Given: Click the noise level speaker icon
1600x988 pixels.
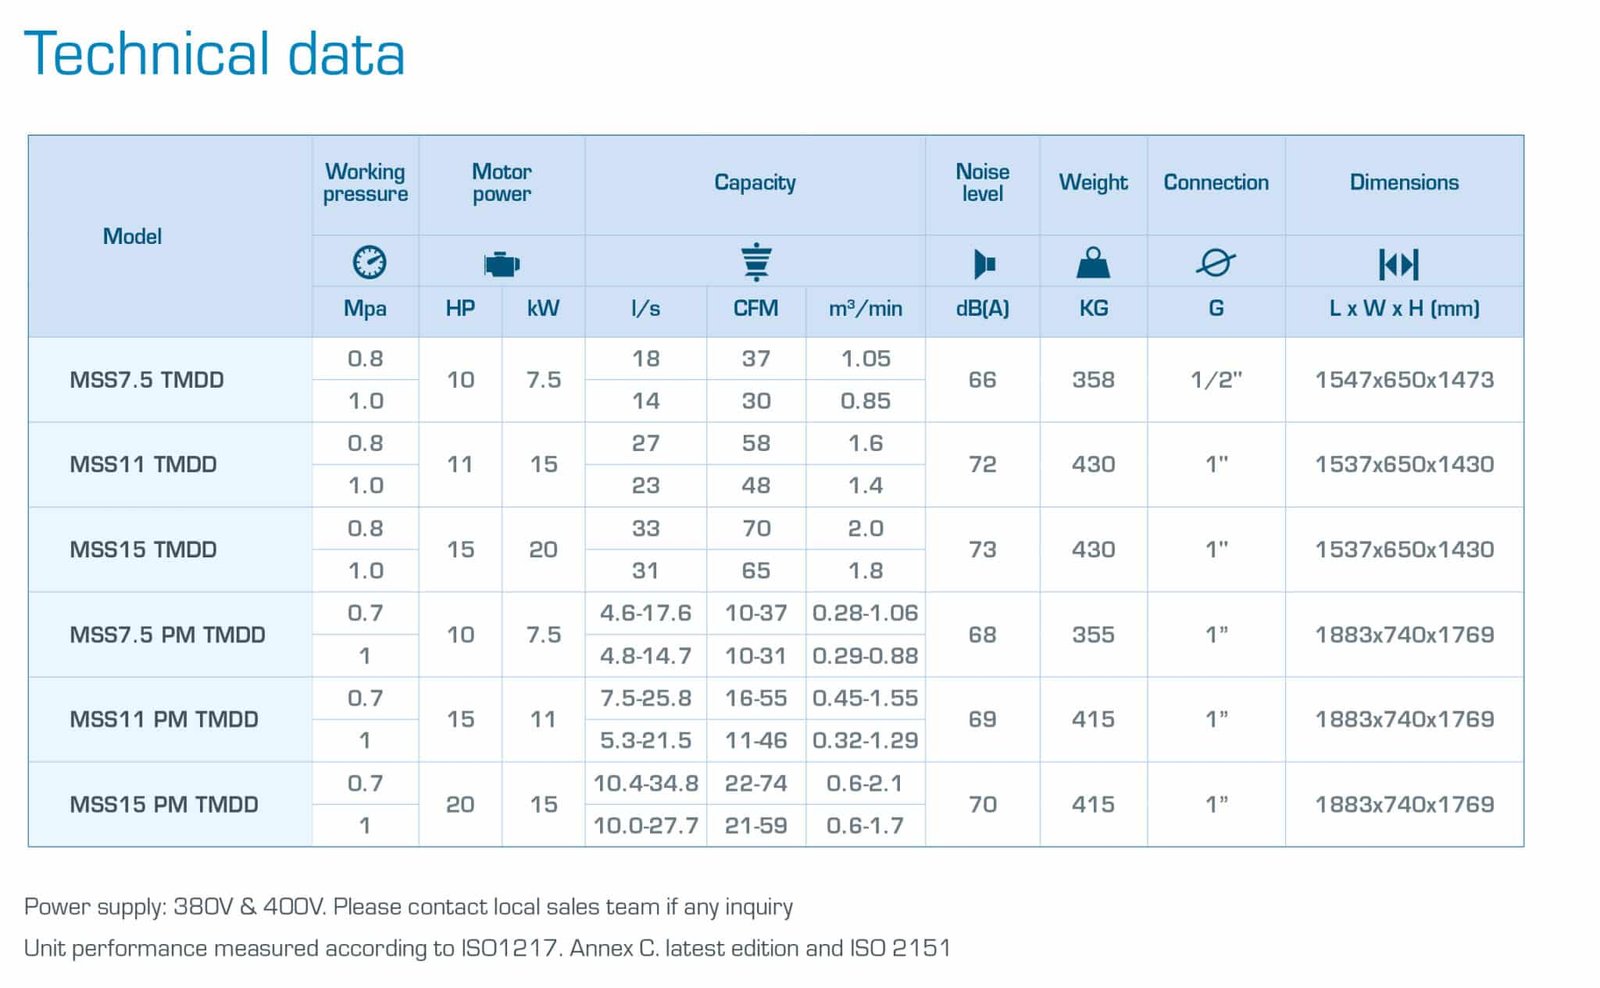Looking at the screenshot, I should (x=984, y=264).
